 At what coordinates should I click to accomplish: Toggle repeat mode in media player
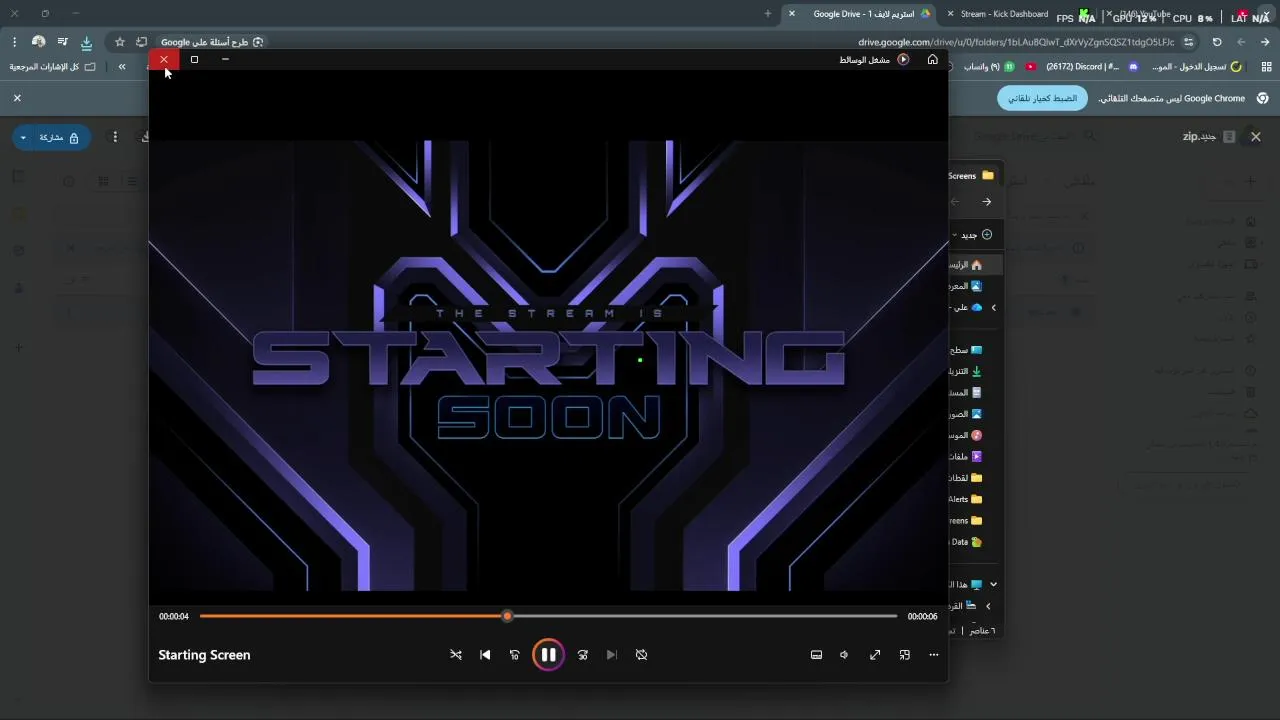(x=642, y=655)
